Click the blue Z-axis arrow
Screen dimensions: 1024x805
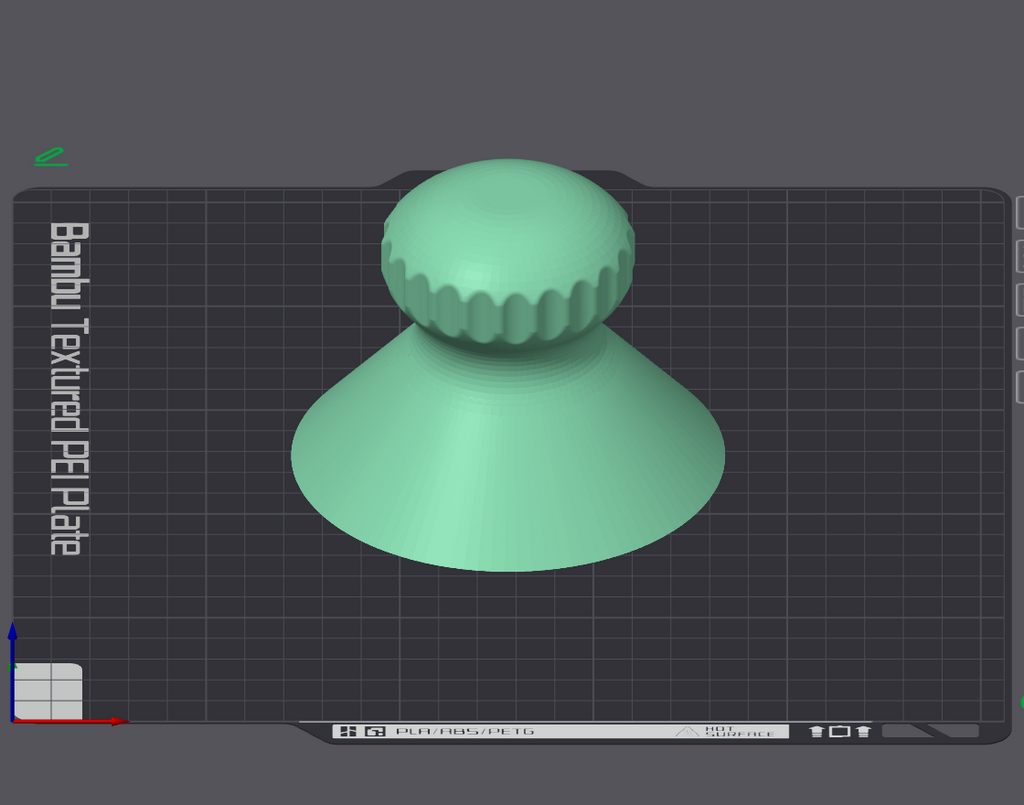point(12,671)
